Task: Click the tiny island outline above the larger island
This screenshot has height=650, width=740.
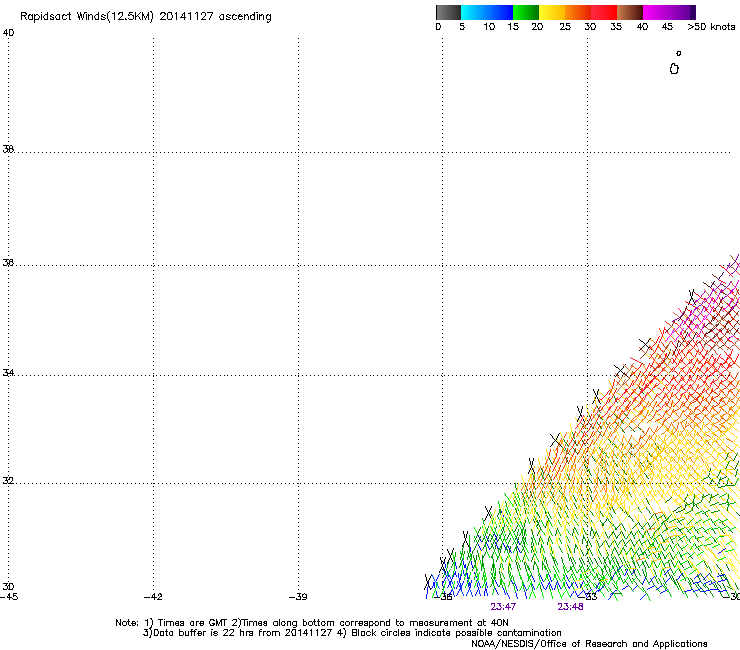Action: coord(679,53)
